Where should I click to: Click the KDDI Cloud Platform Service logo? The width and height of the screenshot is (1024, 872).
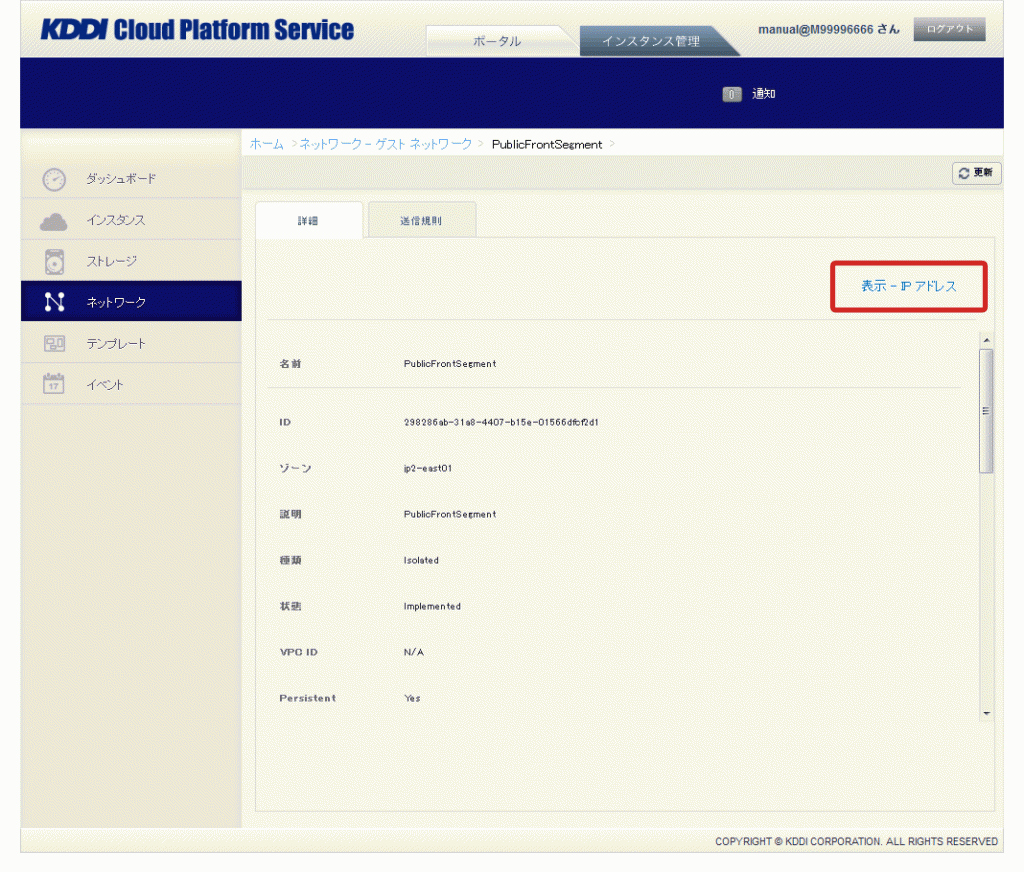(197, 30)
